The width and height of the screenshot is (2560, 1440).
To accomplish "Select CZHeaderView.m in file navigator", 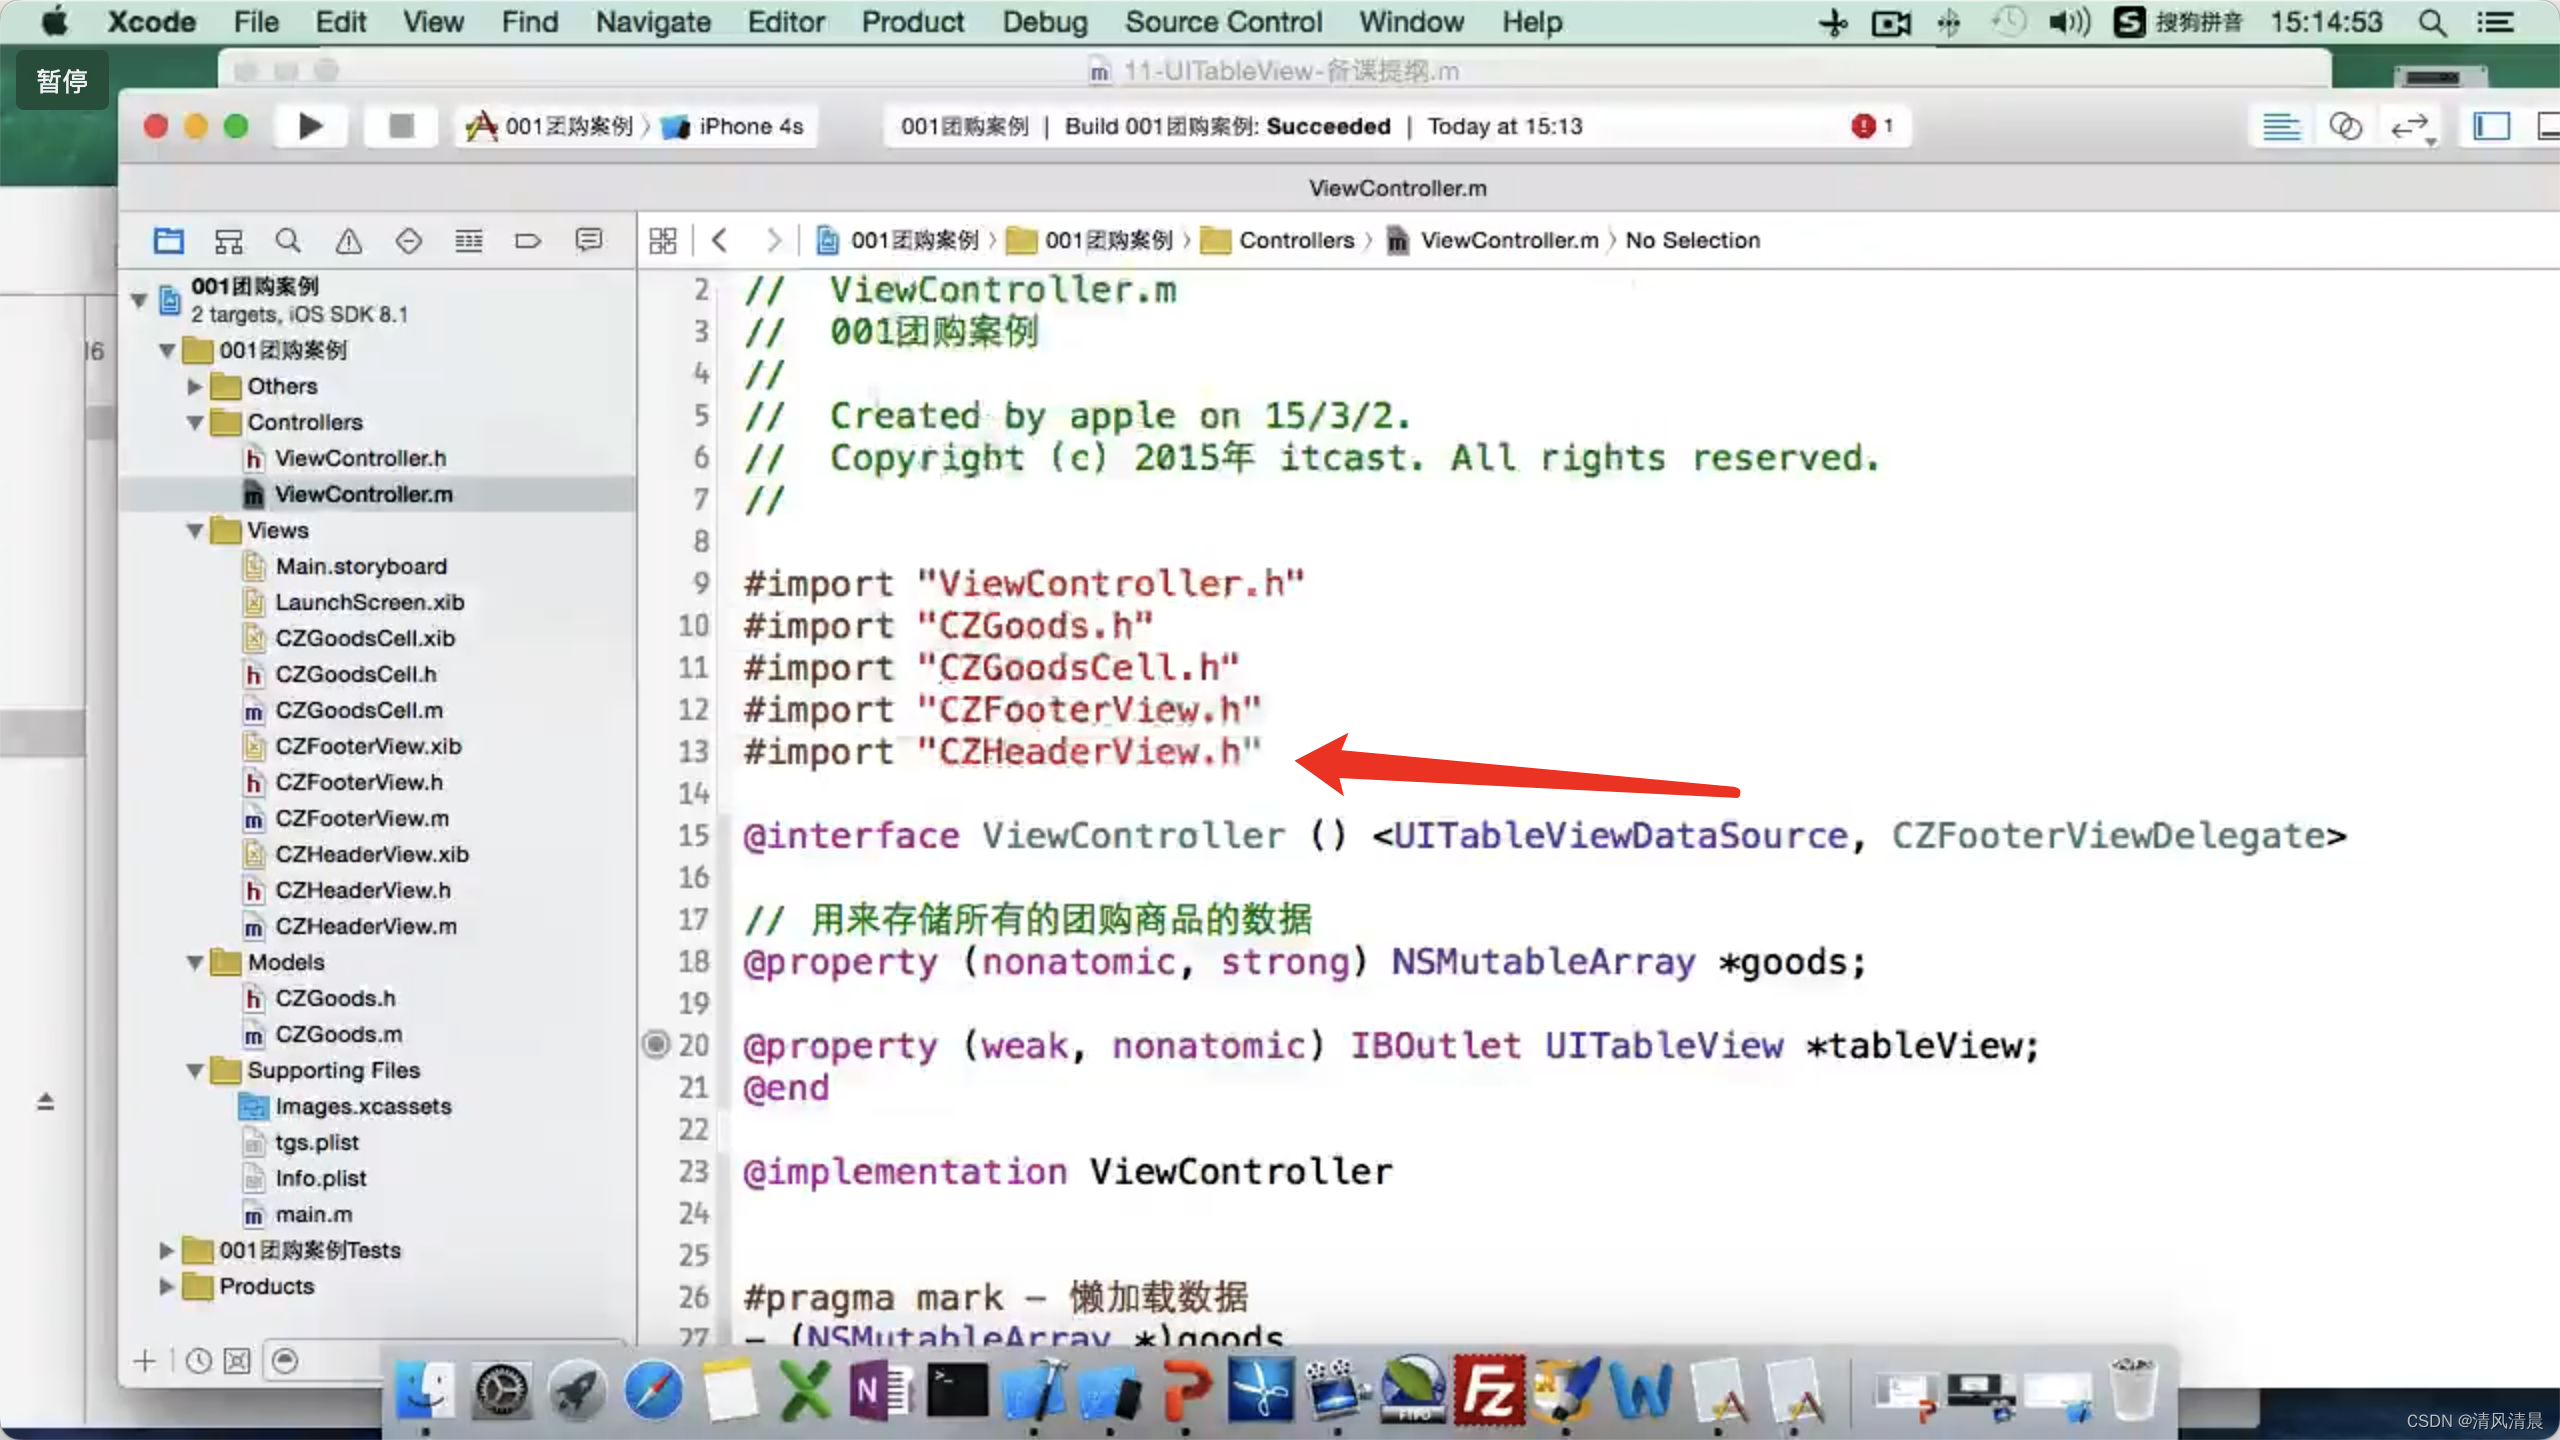I will click(364, 925).
